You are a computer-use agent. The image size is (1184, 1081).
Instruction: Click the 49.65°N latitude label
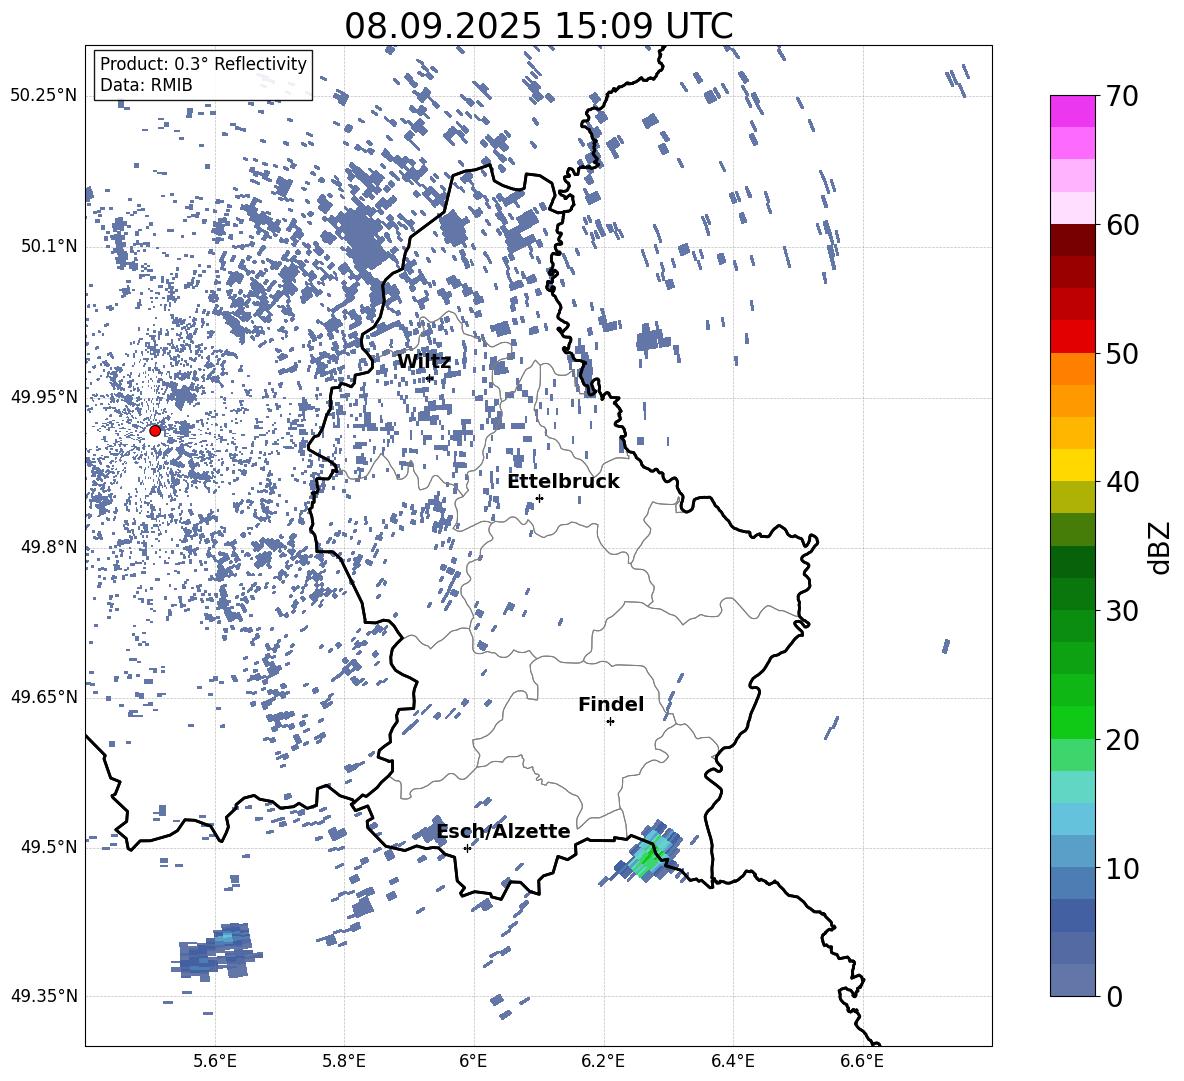[x=44, y=696]
